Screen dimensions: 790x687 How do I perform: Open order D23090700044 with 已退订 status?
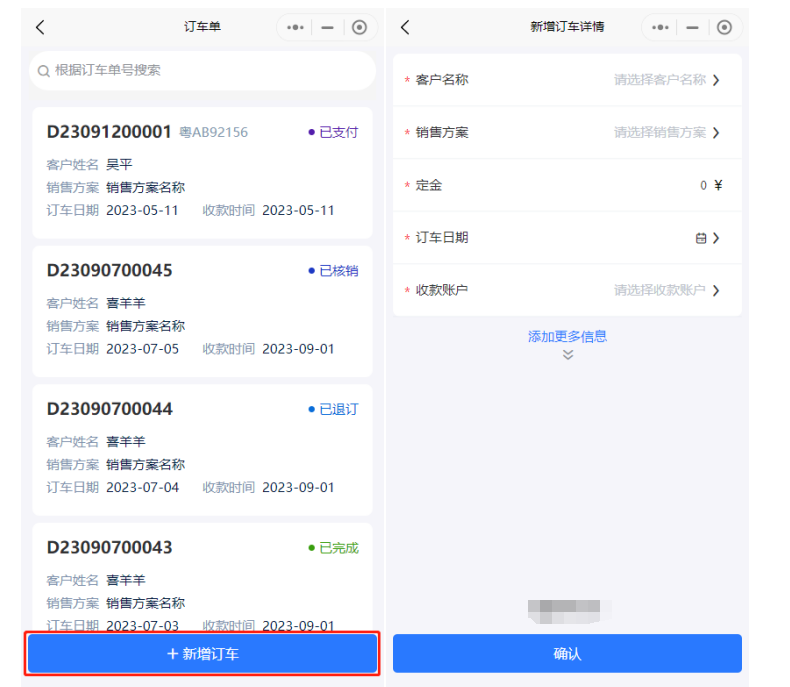coord(202,449)
